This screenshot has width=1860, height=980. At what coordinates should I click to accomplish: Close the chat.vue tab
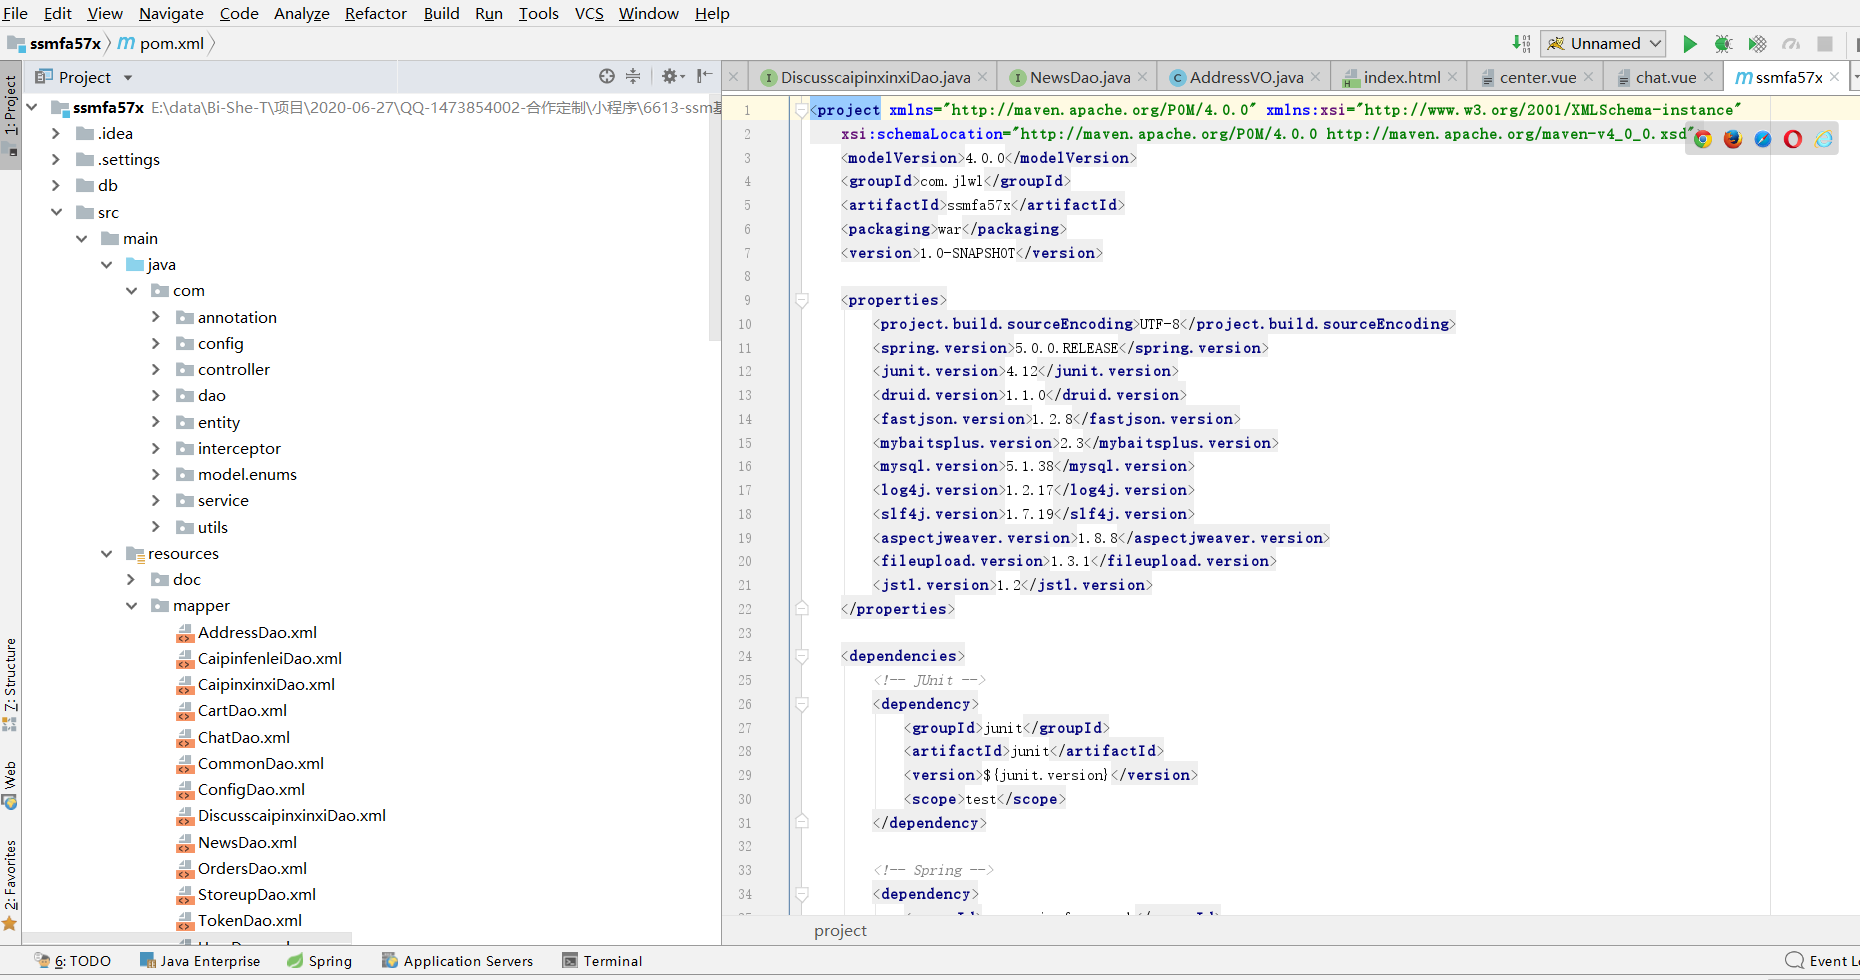[1709, 77]
